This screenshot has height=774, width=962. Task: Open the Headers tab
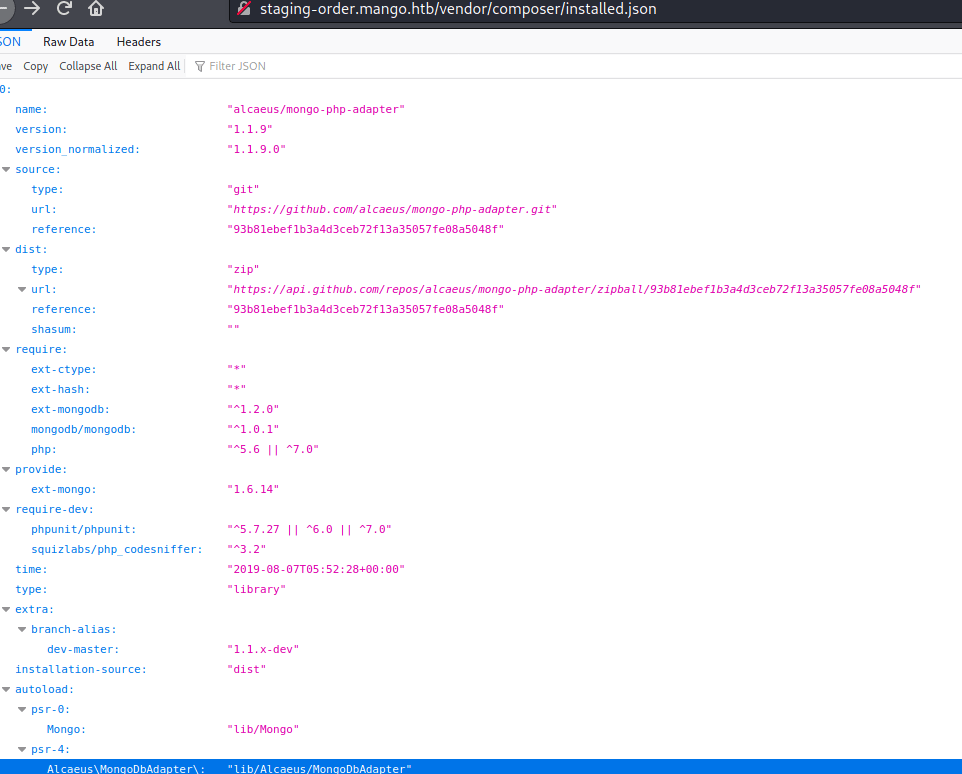click(x=138, y=42)
